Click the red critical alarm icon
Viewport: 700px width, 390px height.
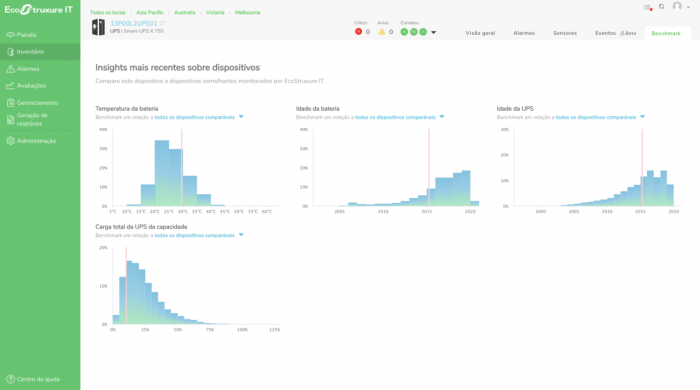point(358,32)
